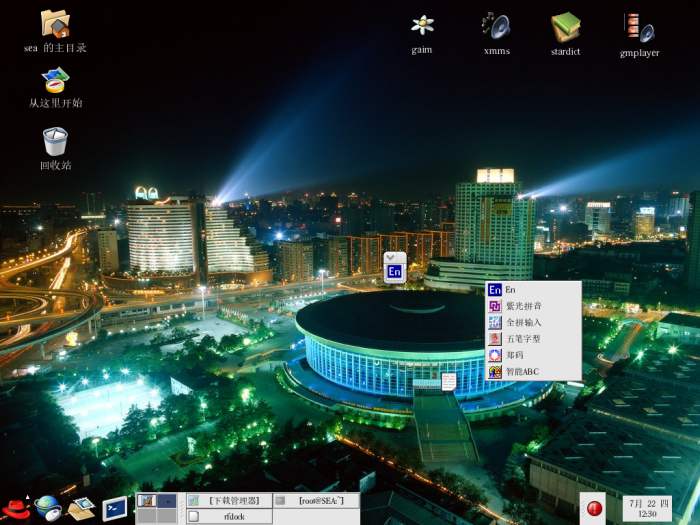
Task: Expand the input method floating bar chevron
Action: [394, 257]
